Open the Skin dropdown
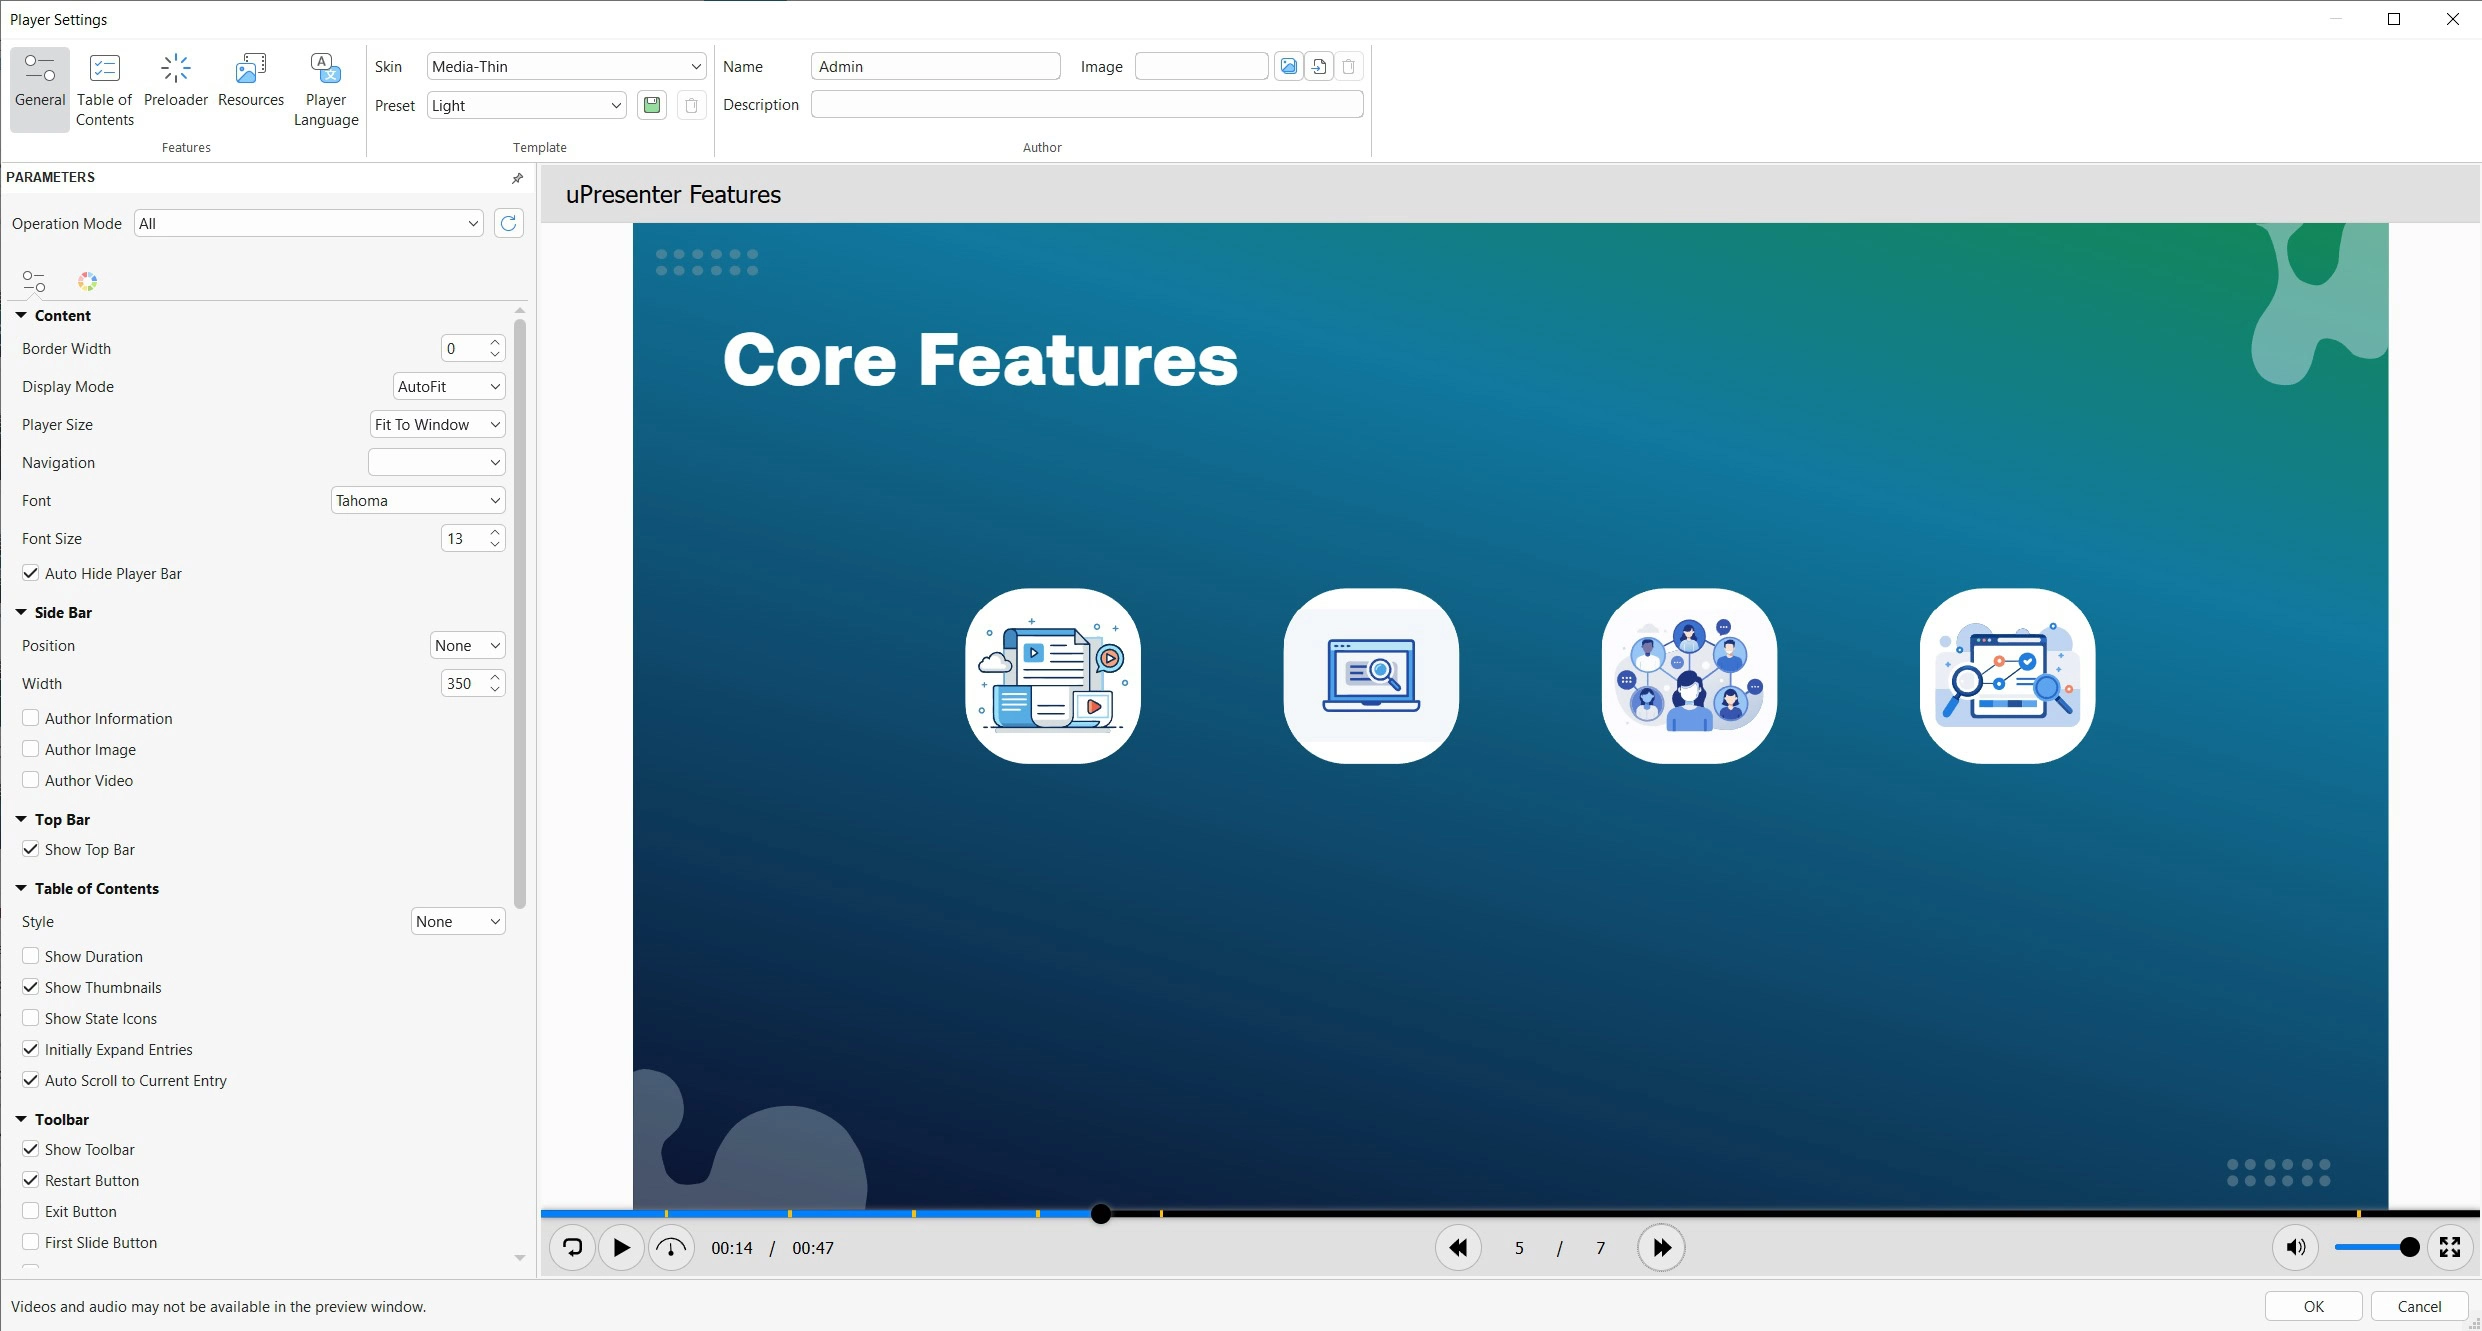 click(x=566, y=66)
